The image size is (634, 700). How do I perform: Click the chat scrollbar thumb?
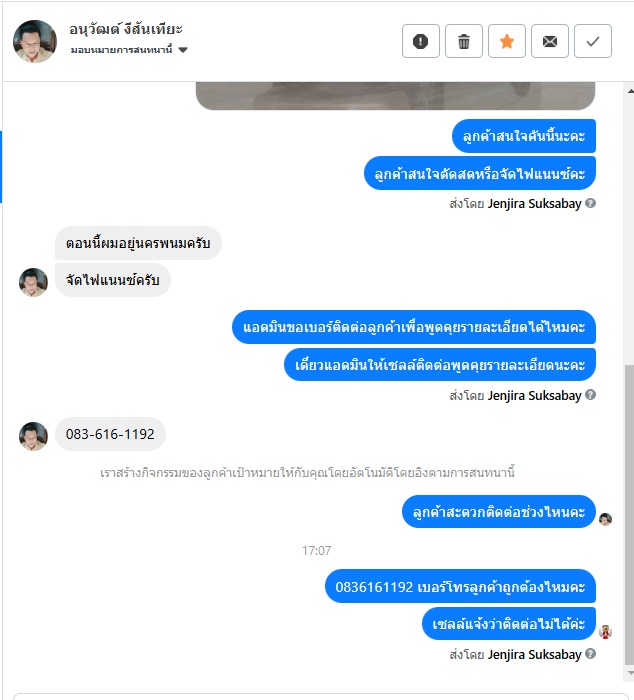(x=630, y=514)
